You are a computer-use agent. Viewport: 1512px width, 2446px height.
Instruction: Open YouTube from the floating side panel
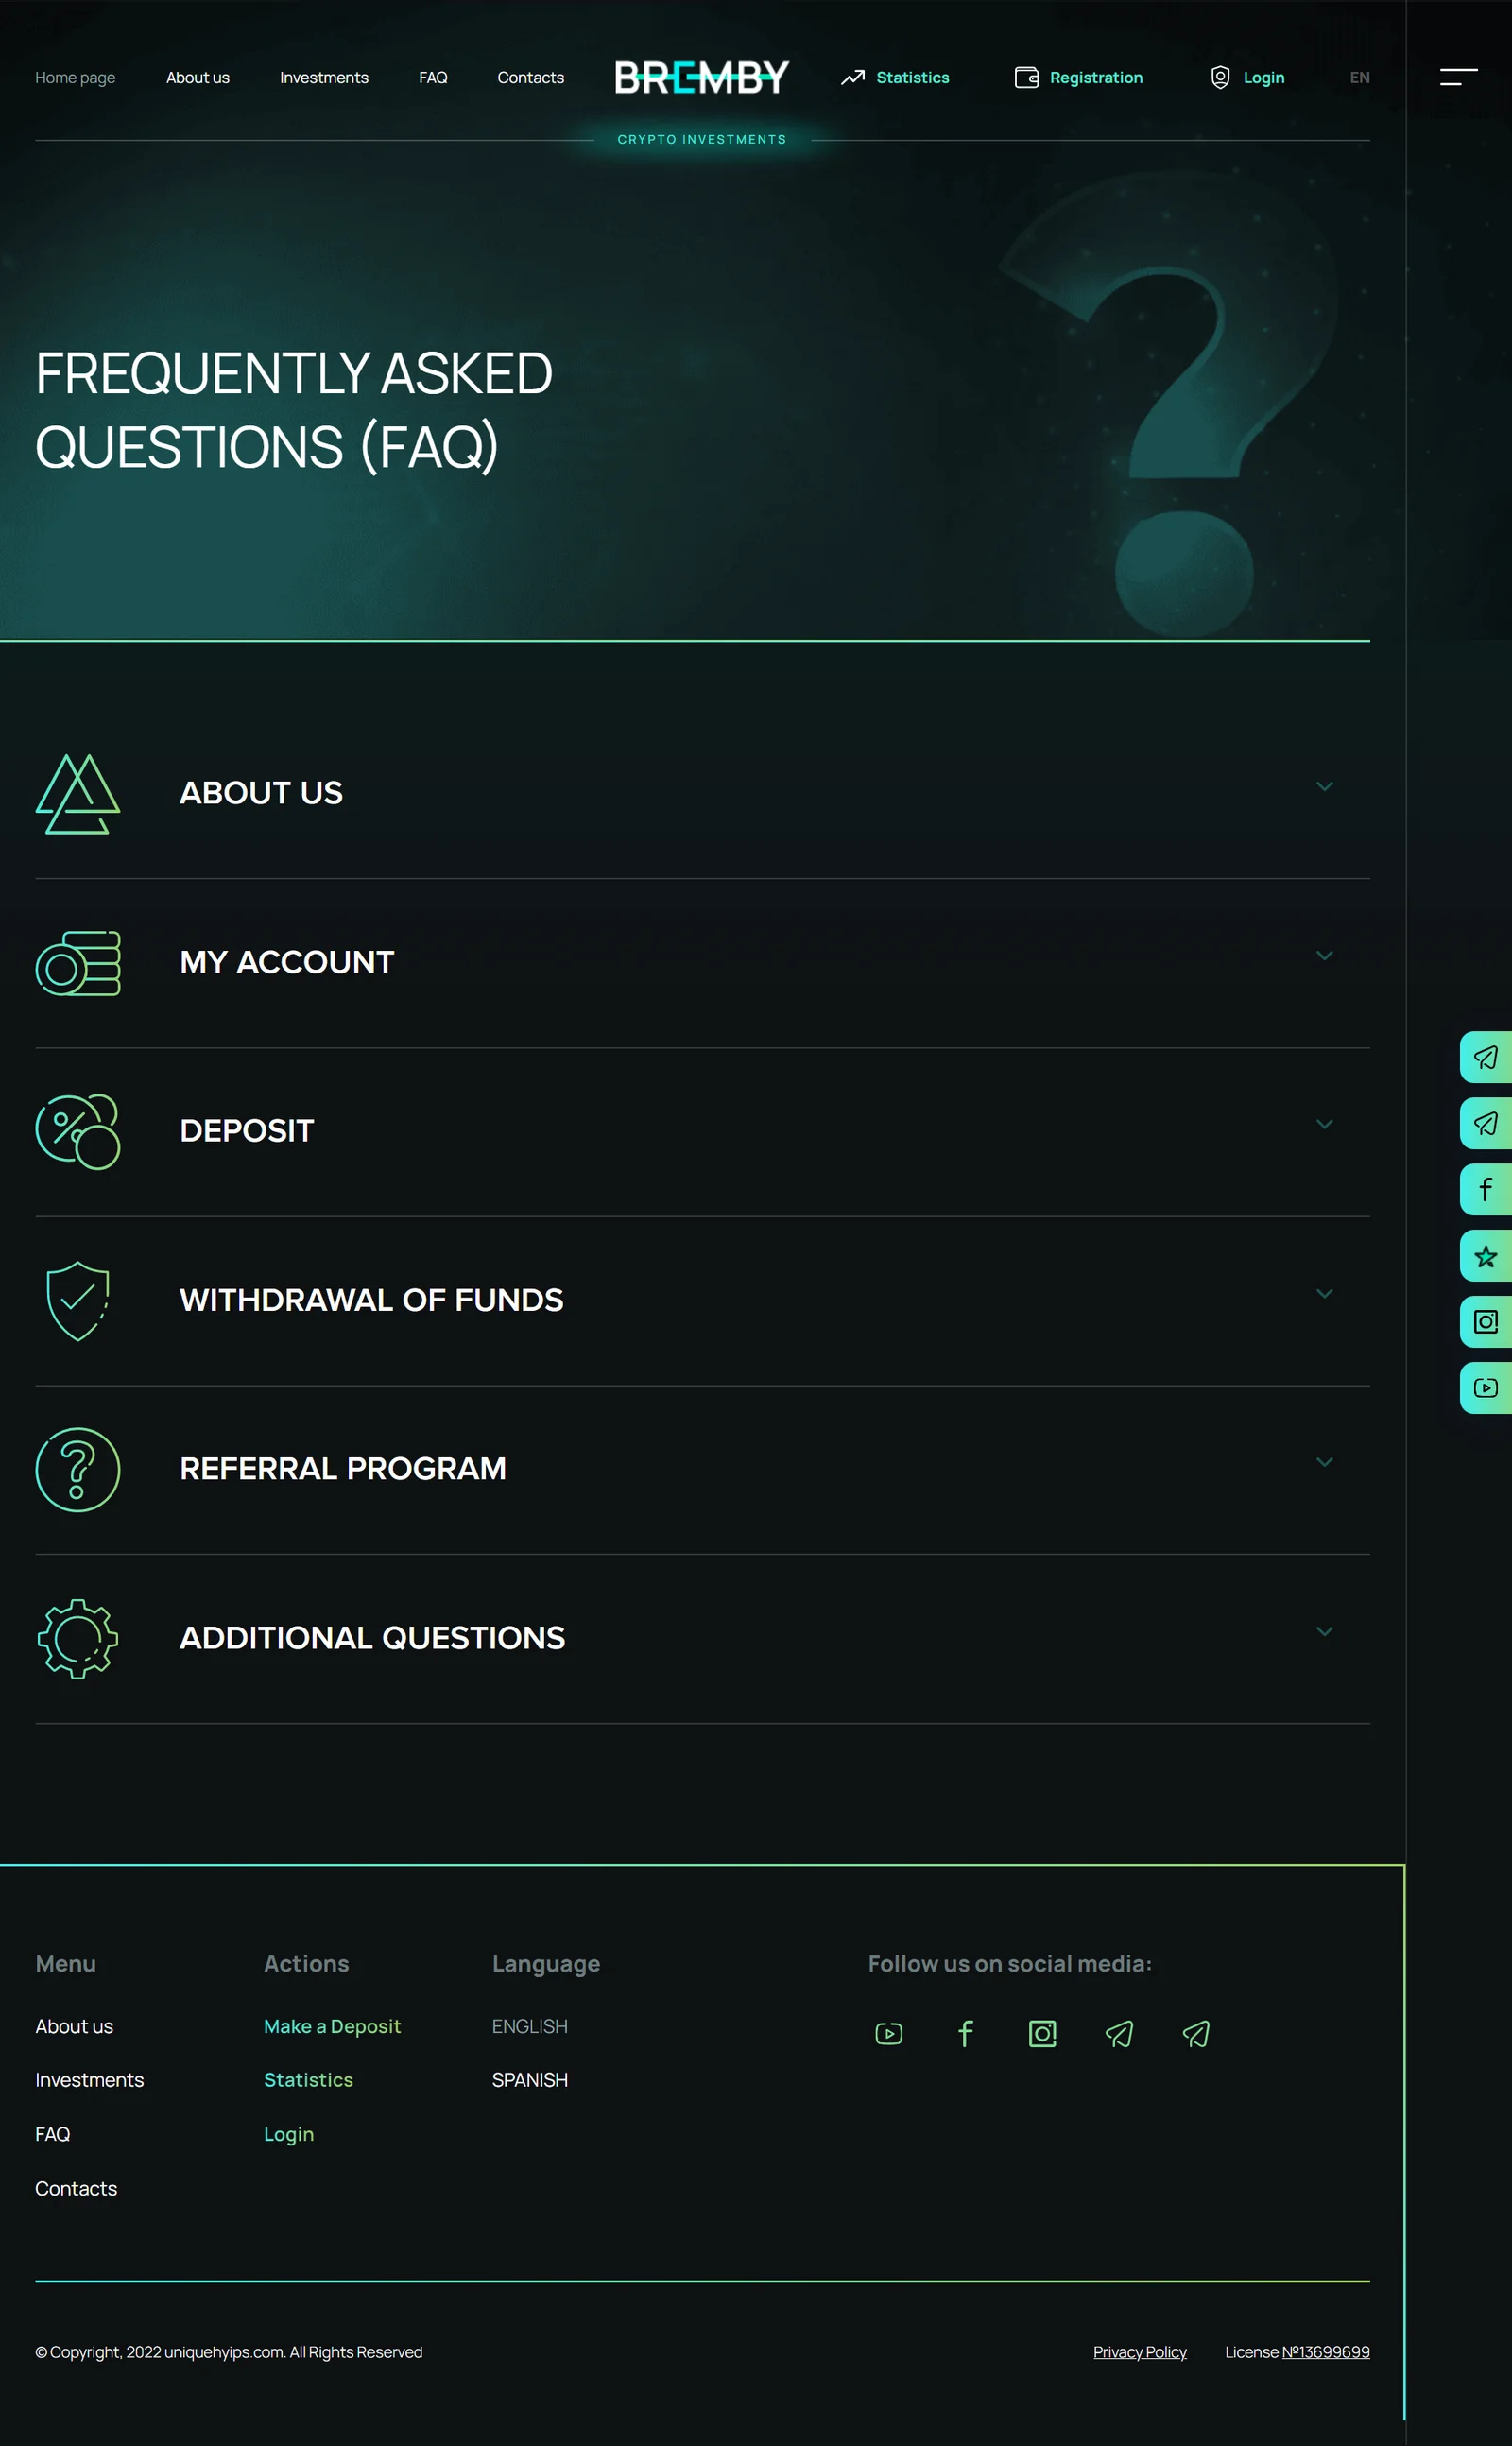click(1485, 1388)
